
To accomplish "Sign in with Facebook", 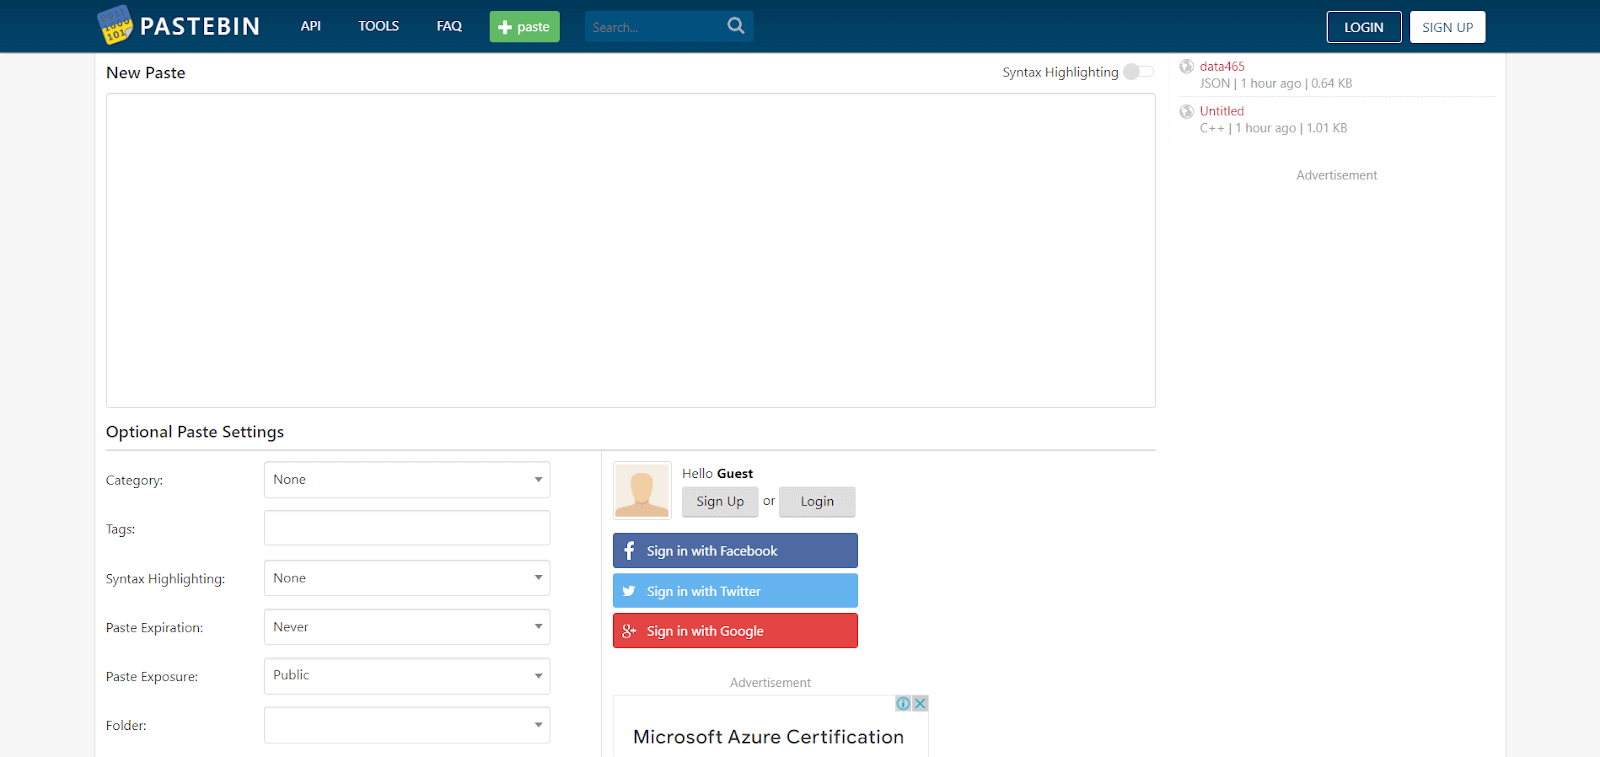I will [x=735, y=551].
